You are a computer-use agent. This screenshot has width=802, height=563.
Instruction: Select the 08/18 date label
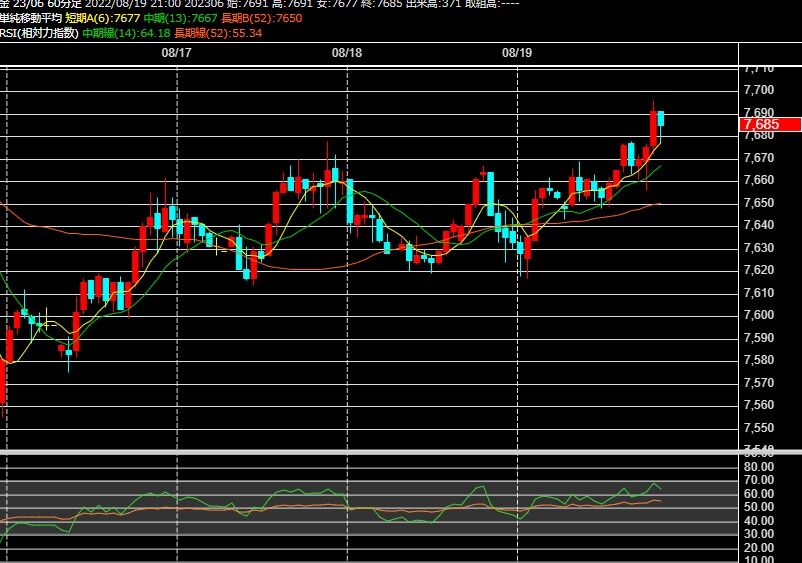click(347, 53)
